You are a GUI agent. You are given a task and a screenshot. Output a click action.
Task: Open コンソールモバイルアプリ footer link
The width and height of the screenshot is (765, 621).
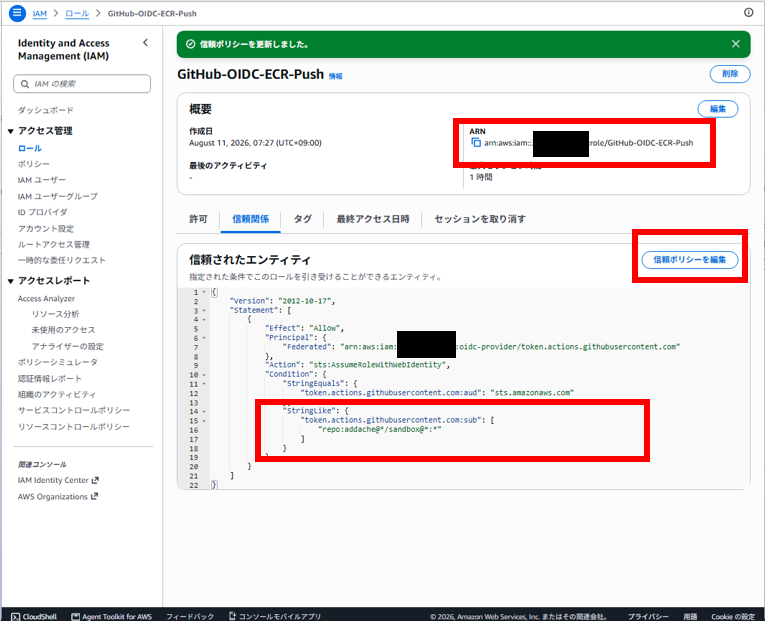(x=275, y=617)
